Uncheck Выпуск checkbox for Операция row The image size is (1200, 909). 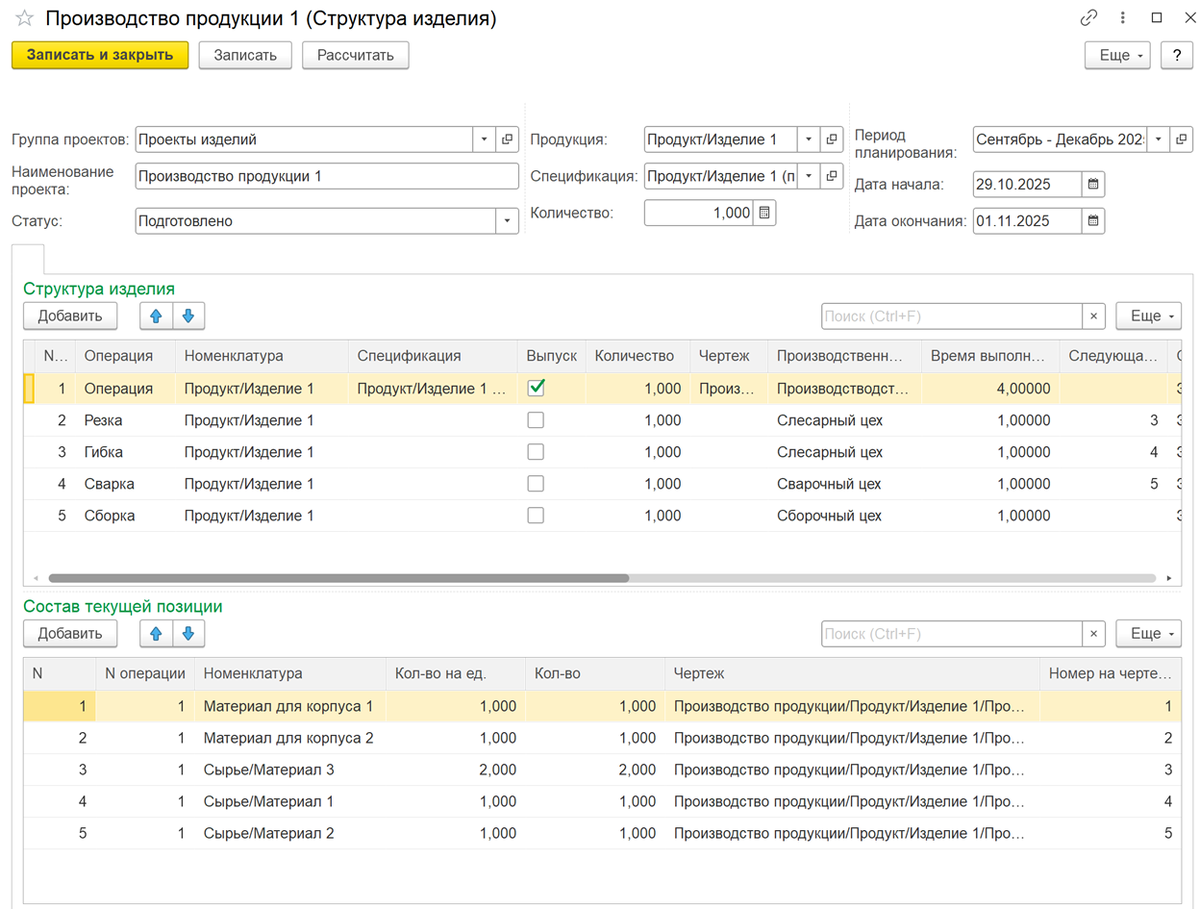536,388
